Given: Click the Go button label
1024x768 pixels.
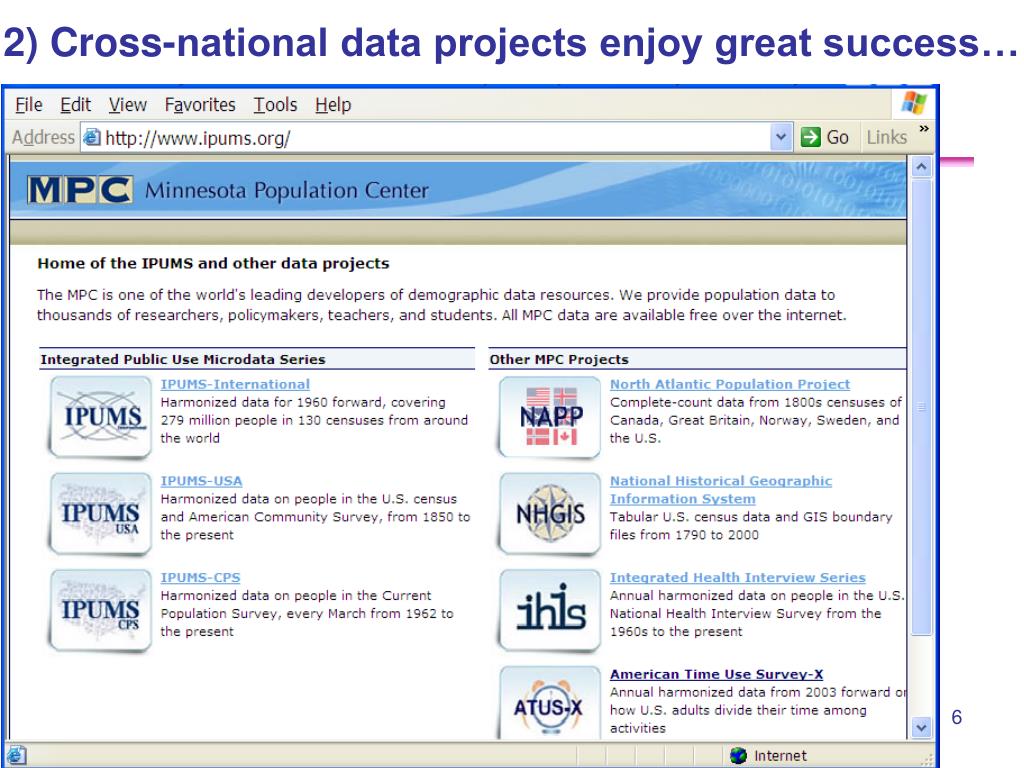Looking at the screenshot, I should point(837,137).
